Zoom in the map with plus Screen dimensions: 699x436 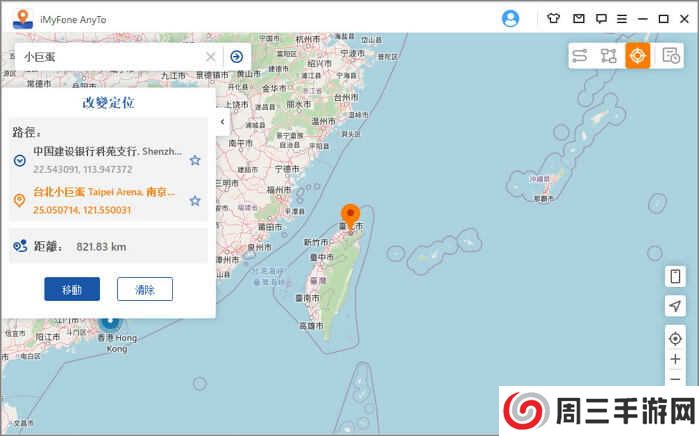point(675,359)
